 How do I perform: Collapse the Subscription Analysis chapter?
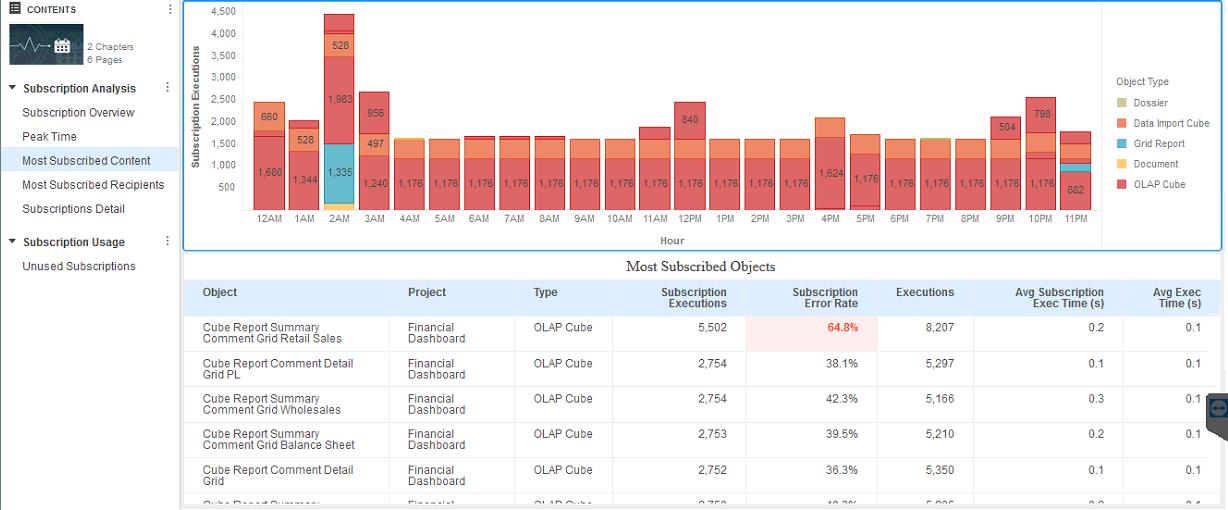pos(12,89)
